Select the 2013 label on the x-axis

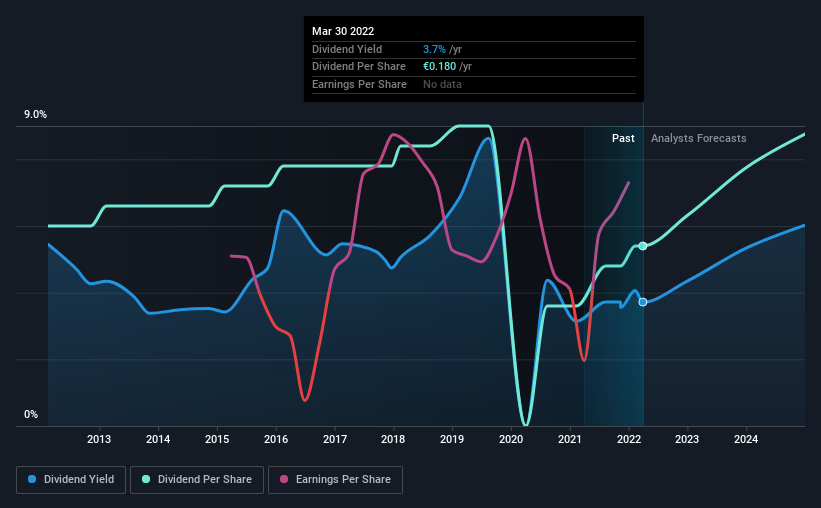pos(99,439)
